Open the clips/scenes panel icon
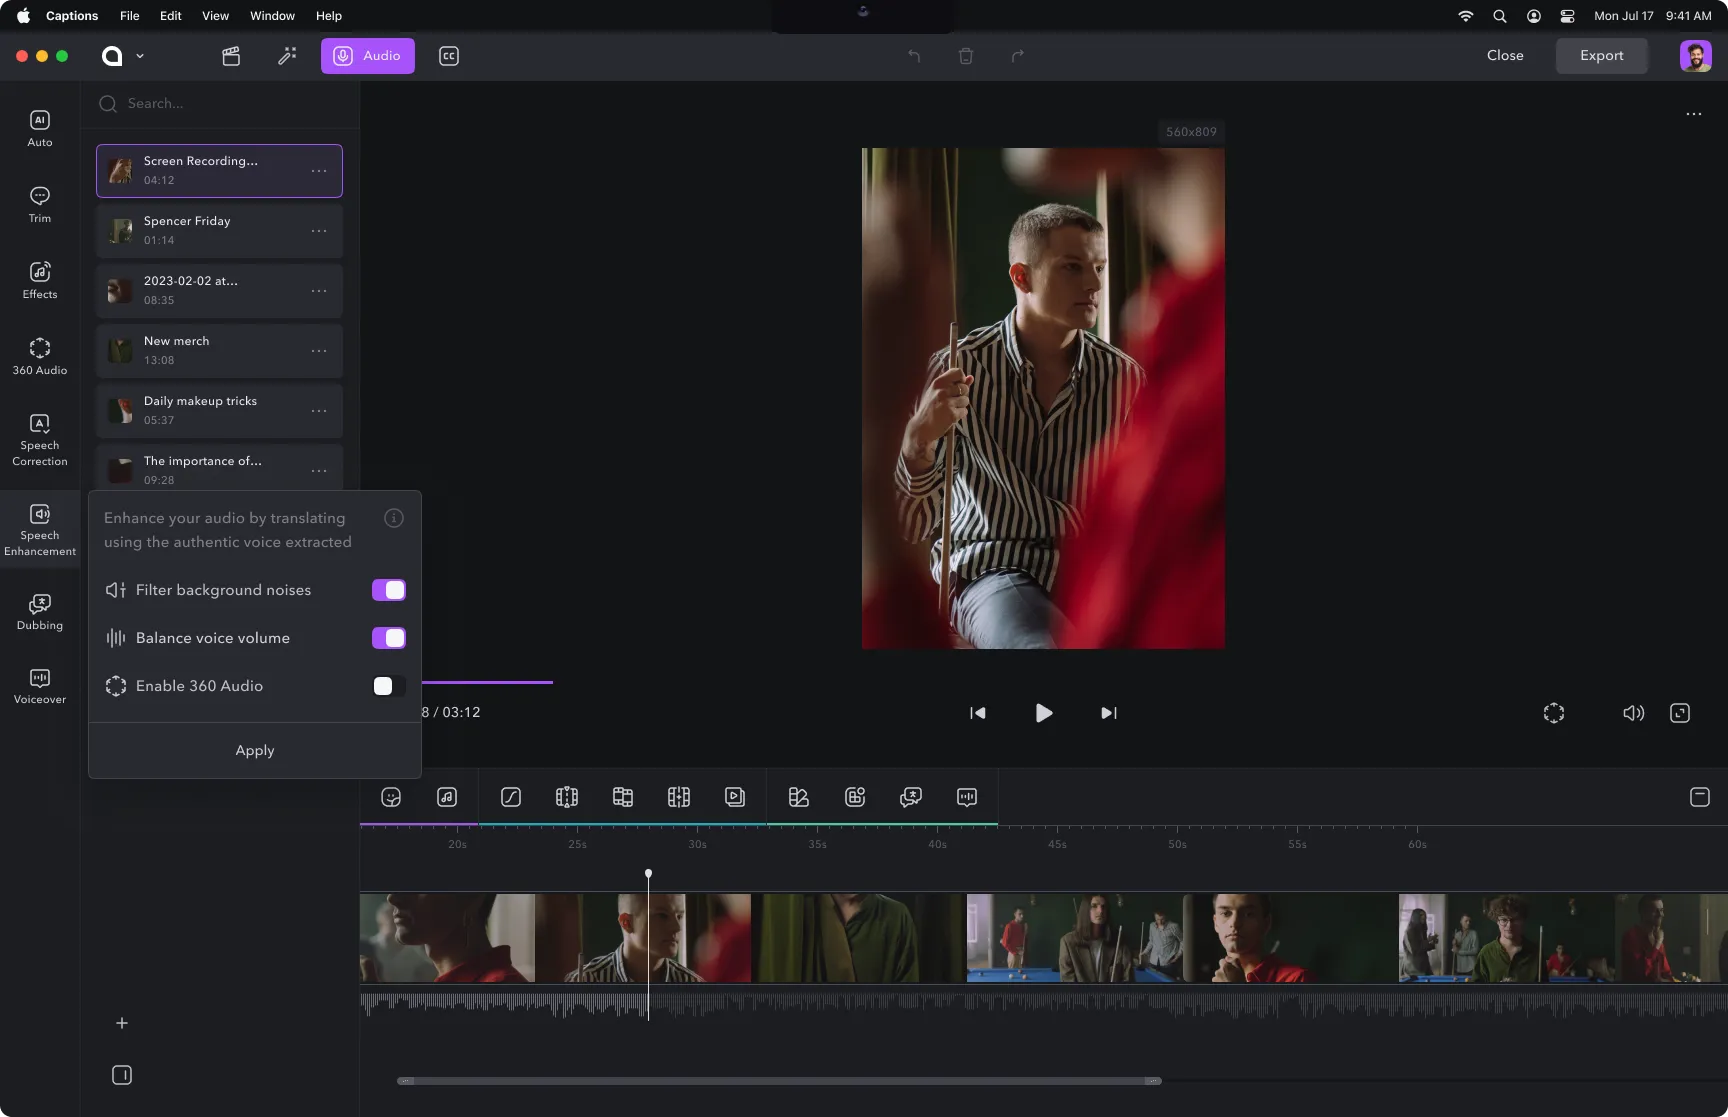The height and width of the screenshot is (1117, 1728). click(231, 56)
